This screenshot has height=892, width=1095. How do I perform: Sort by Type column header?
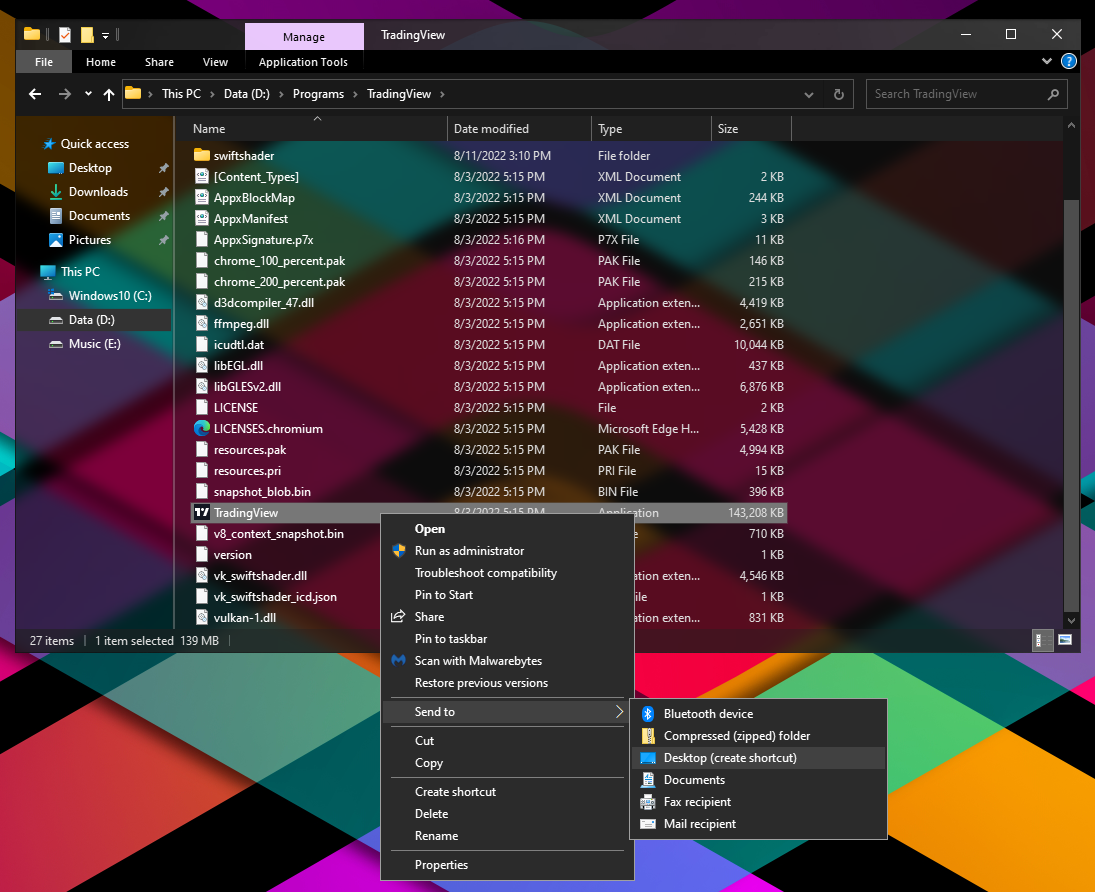point(651,129)
